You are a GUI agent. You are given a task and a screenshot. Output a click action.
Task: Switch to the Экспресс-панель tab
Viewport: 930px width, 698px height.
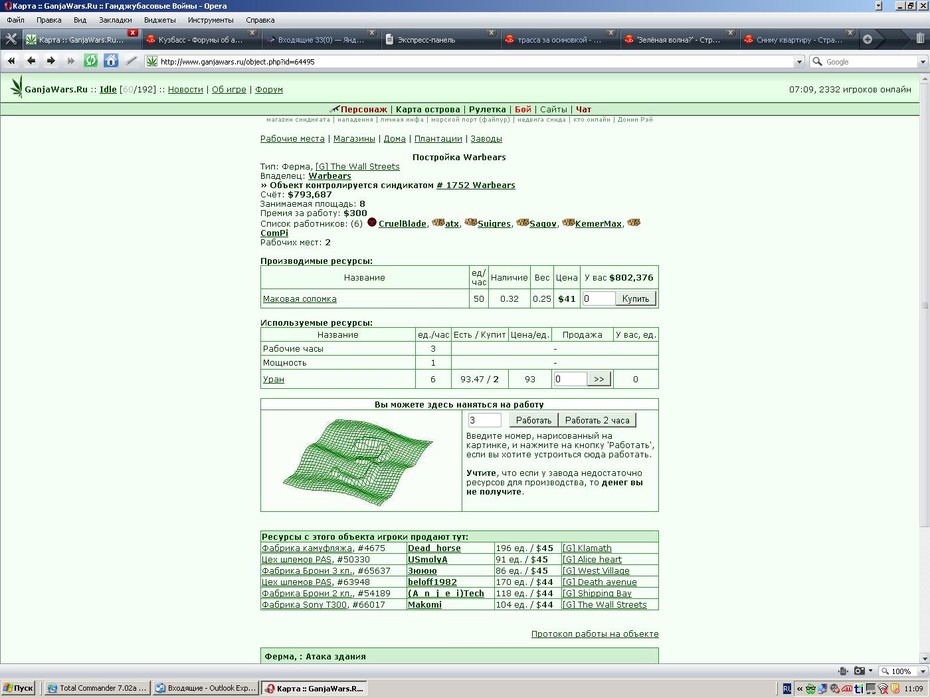441,40
